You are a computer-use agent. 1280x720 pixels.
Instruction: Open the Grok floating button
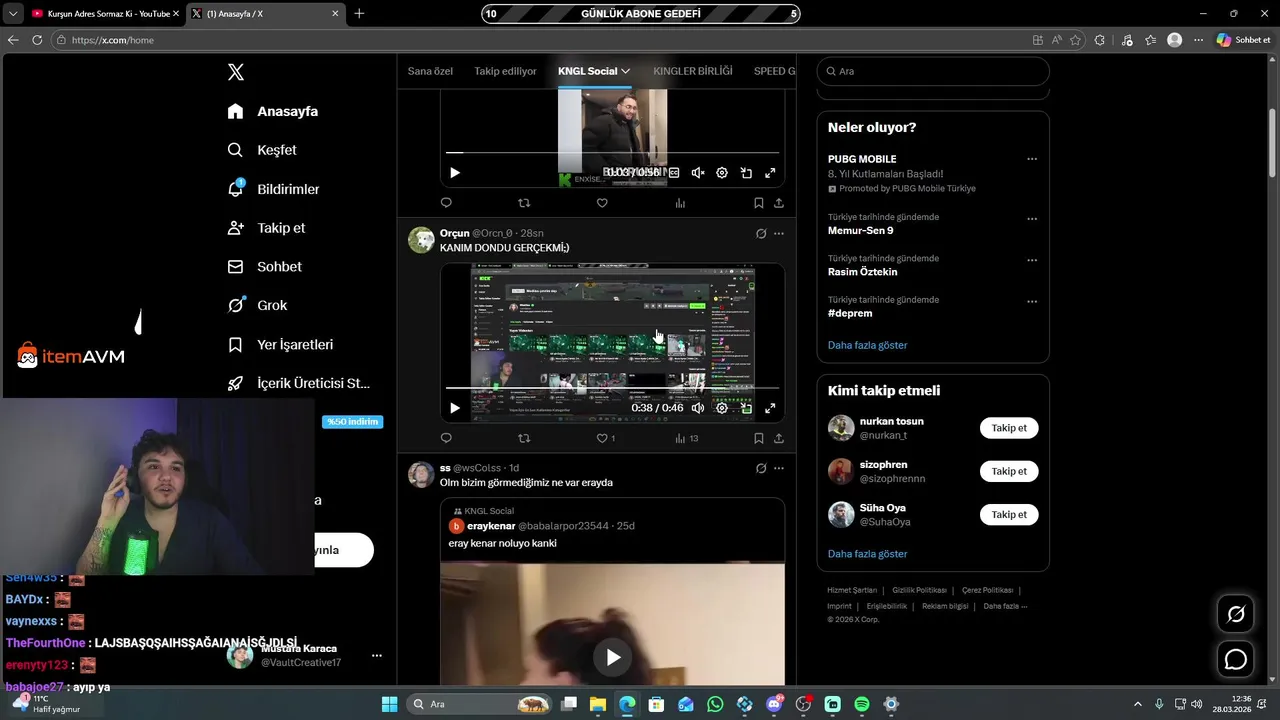[x=1236, y=614]
